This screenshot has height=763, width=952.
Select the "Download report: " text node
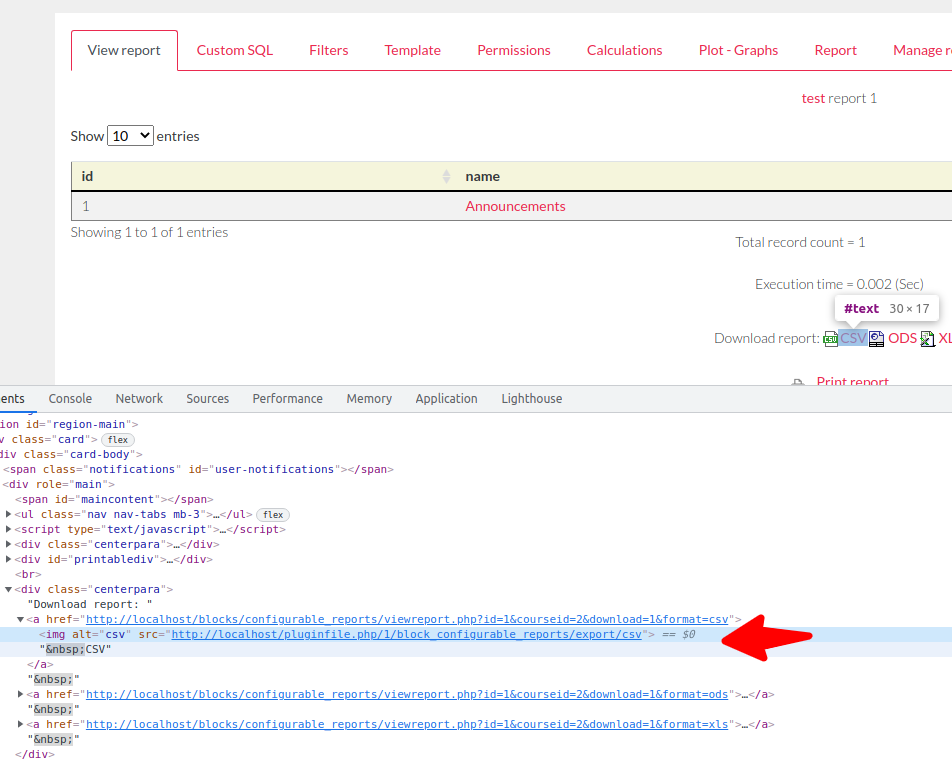pos(90,605)
